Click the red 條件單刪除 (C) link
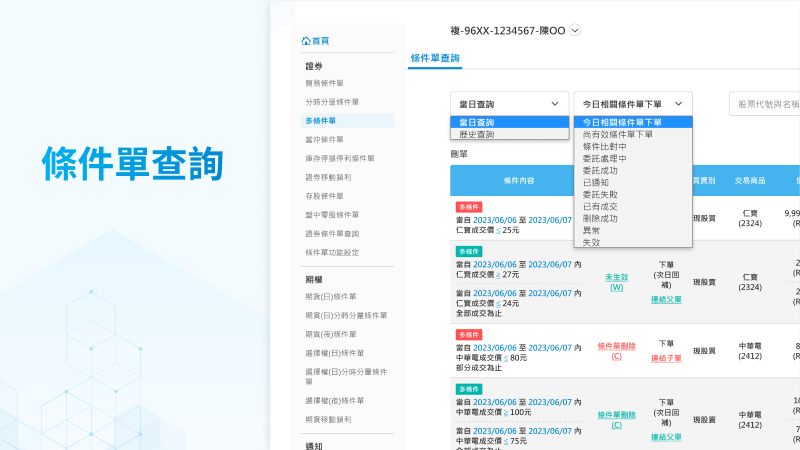The height and width of the screenshot is (450, 800). point(616,351)
